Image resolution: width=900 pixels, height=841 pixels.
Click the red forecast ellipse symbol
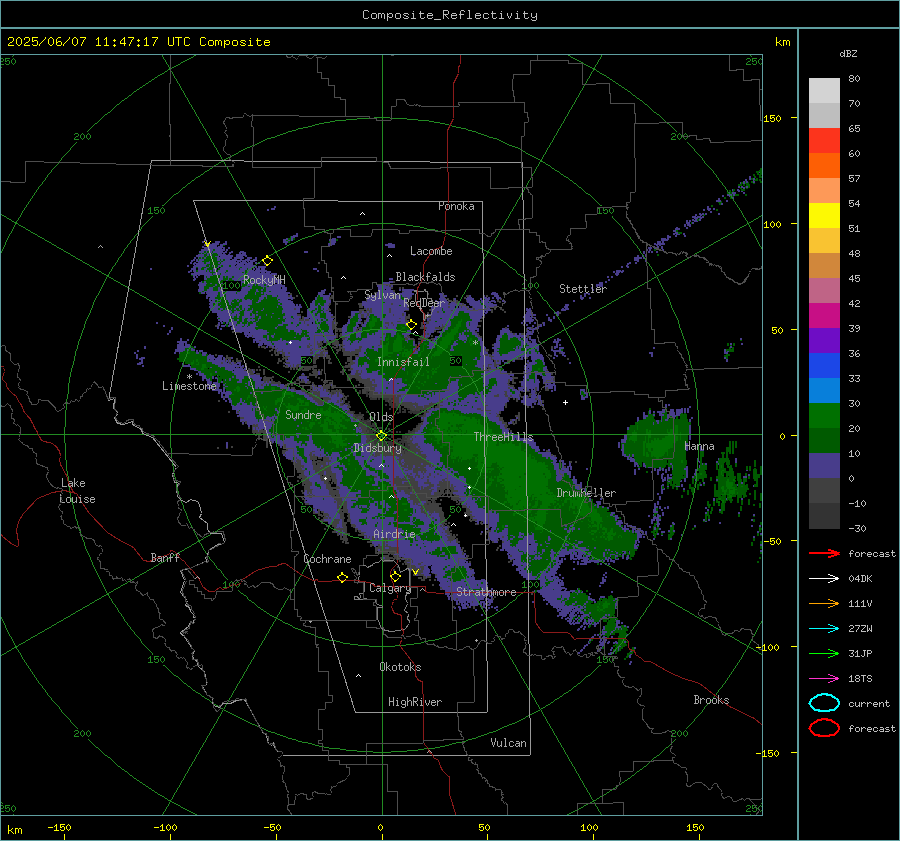pos(824,728)
